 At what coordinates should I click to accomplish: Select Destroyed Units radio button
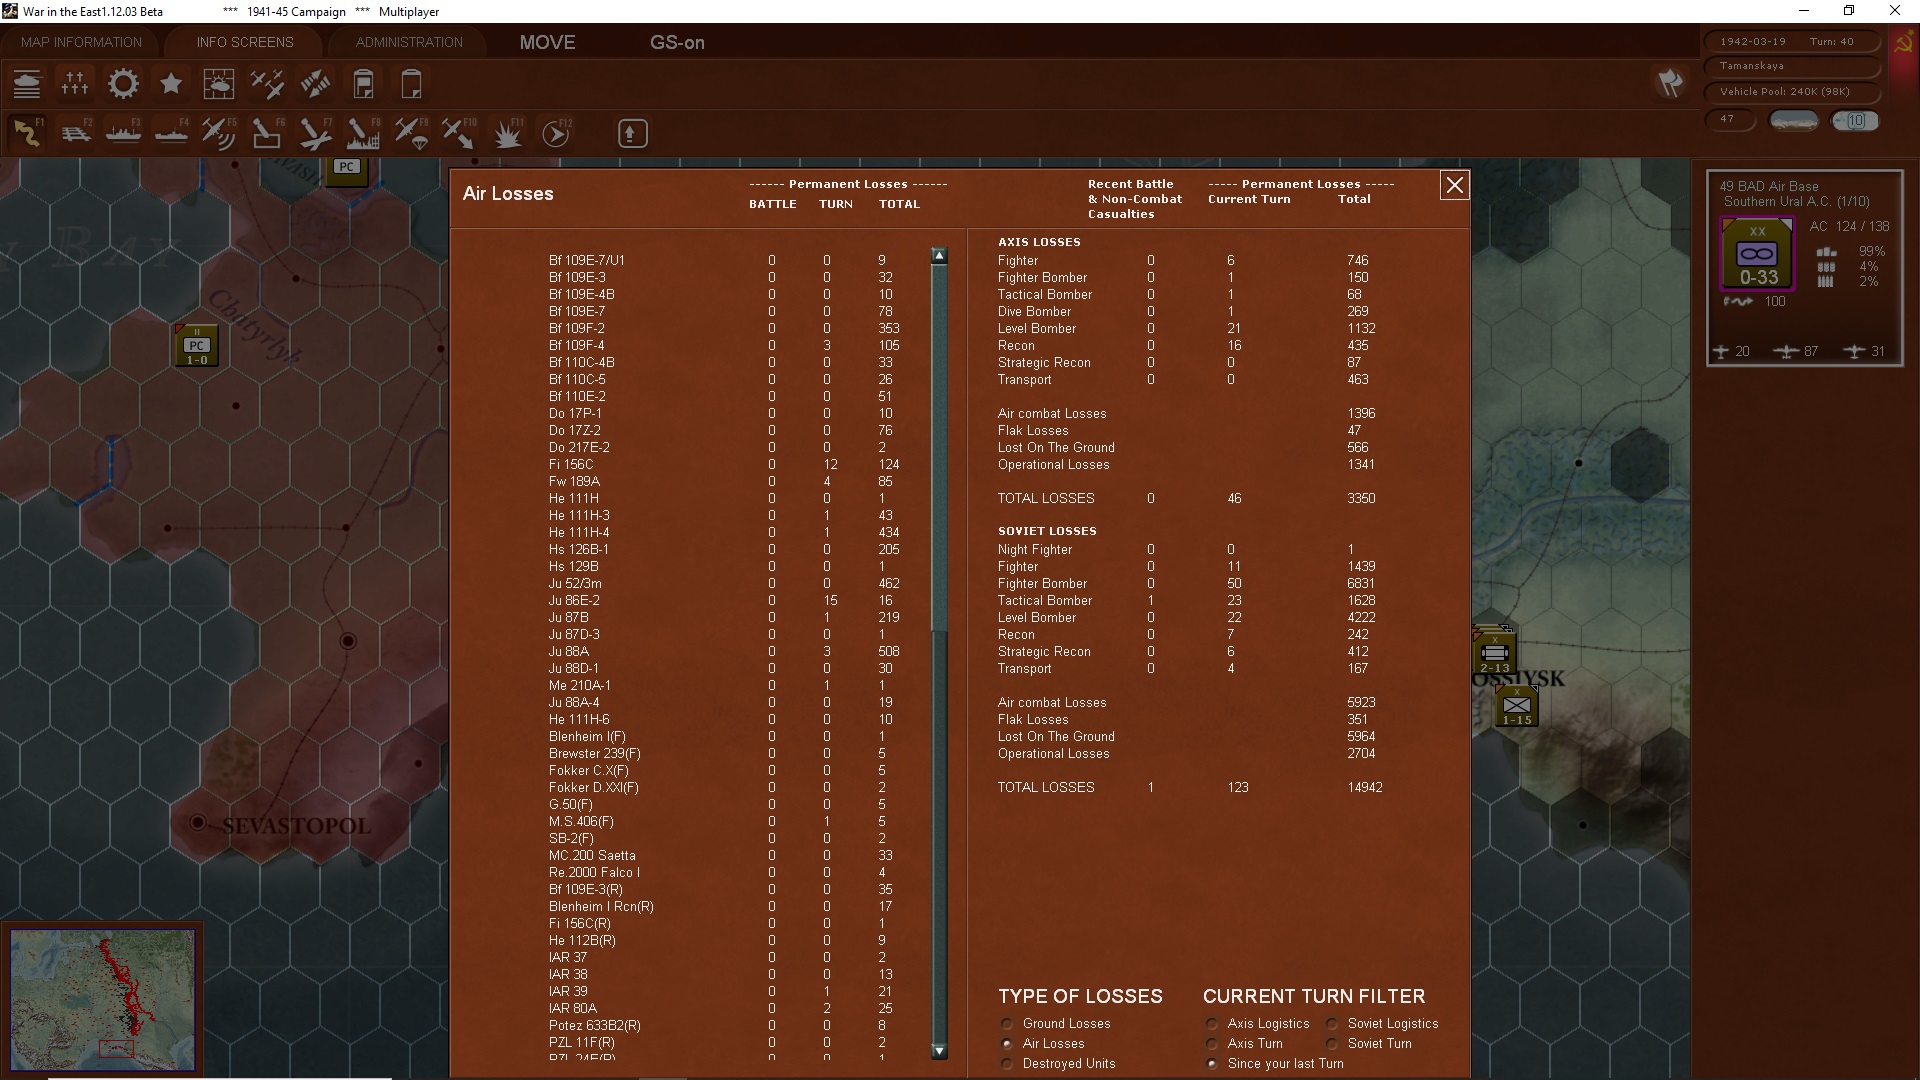(1007, 1064)
